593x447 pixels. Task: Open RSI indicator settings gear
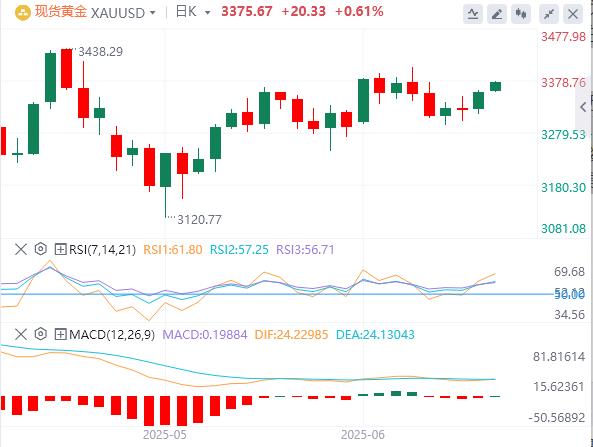click(x=40, y=249)
